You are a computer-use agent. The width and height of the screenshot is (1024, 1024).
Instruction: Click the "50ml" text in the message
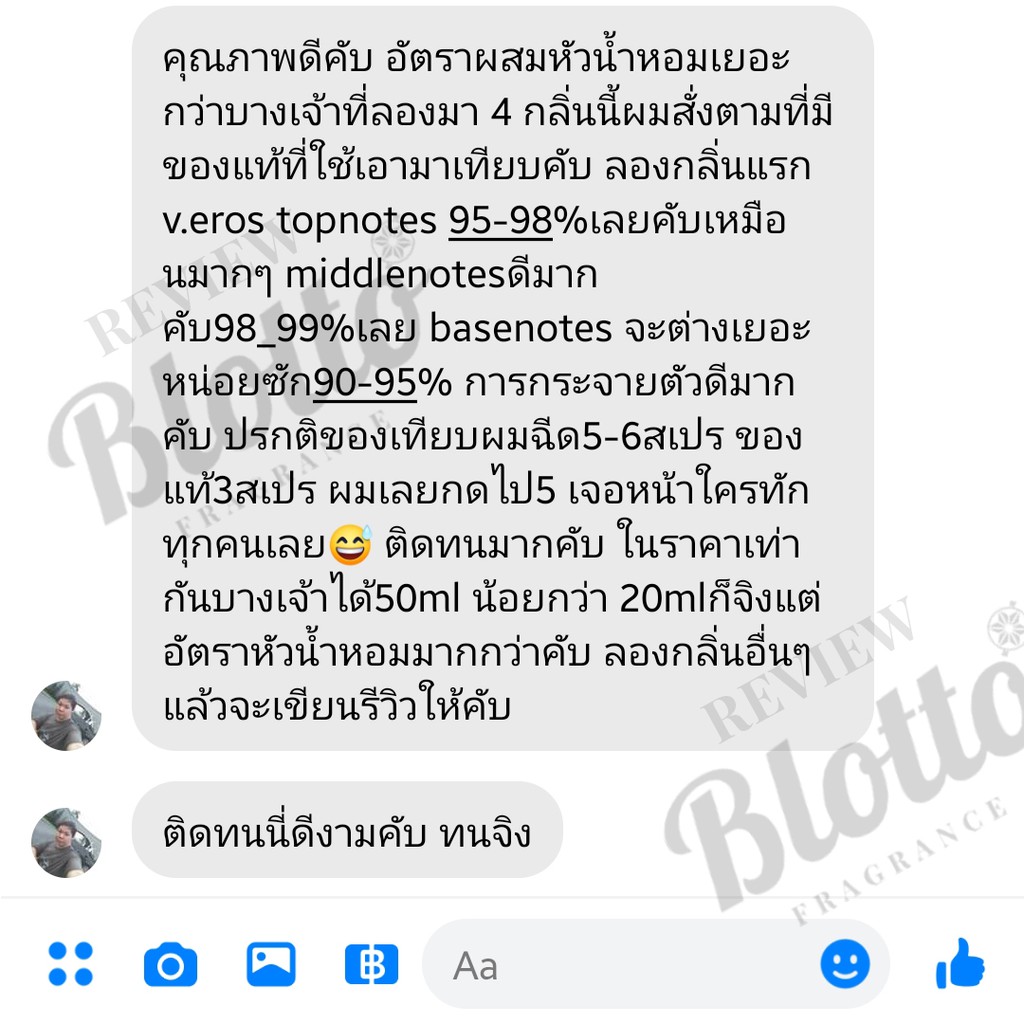pos(418,598)
